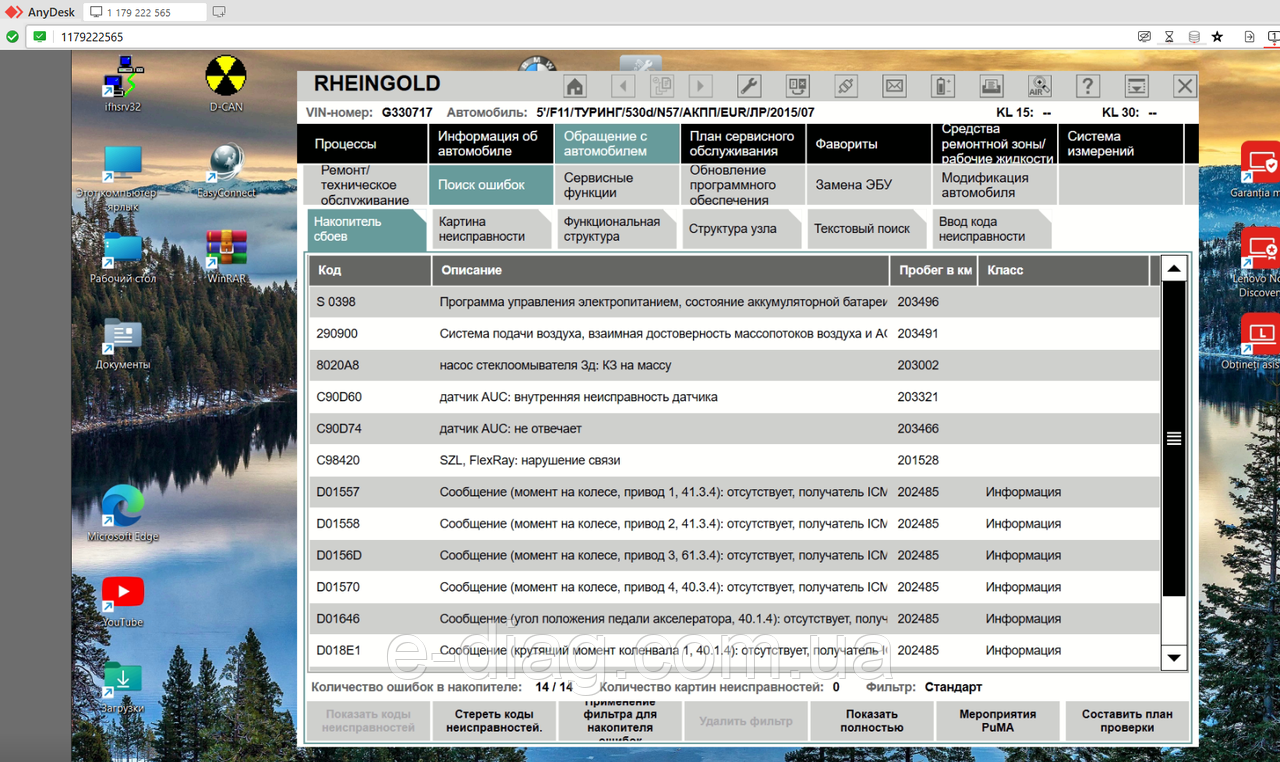Click the back arrow in Rheingold toolbar
This screenshot has height=762, width=1280.
point(623,86)
